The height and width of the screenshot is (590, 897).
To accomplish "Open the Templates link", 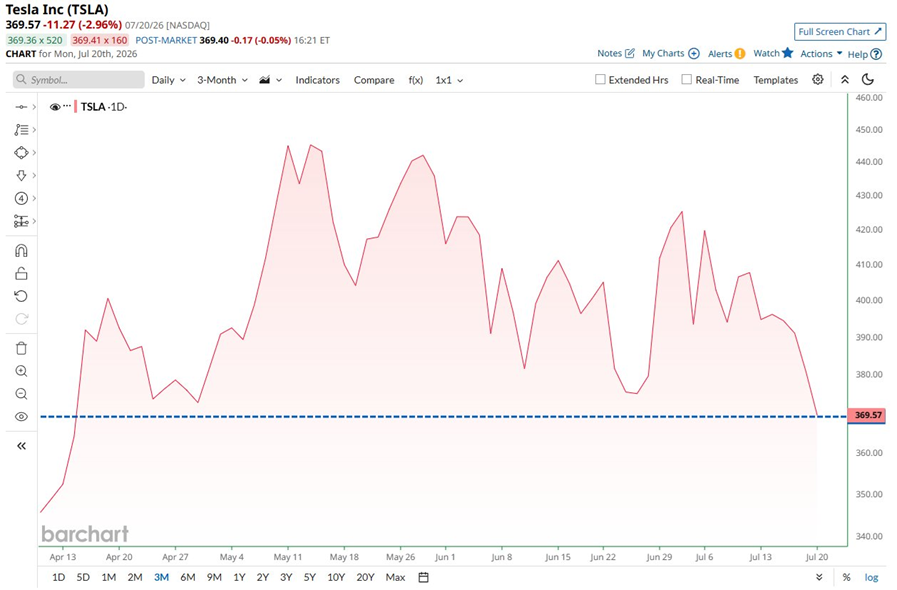I will click(x=775, y=80).
